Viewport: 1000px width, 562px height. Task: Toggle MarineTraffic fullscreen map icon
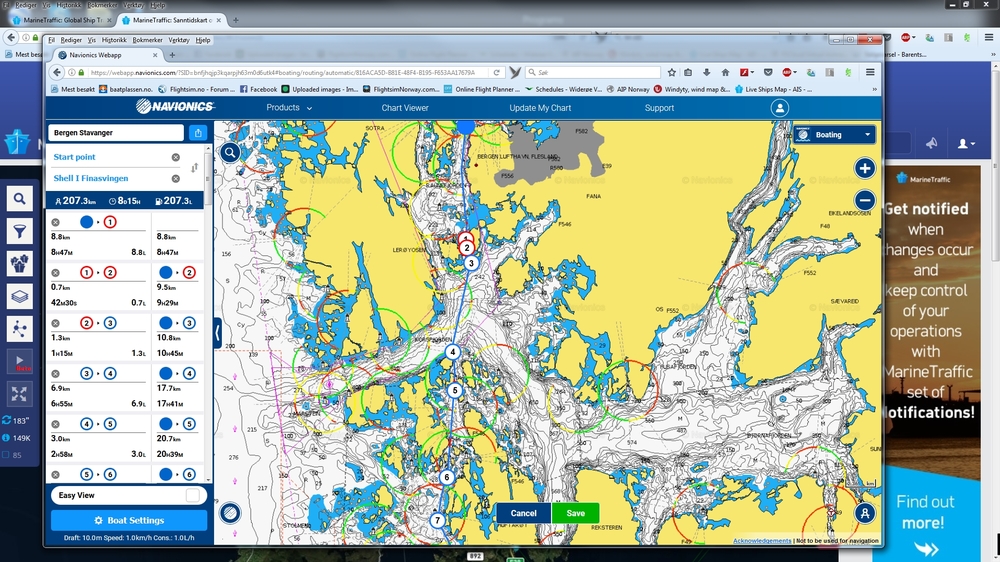[x=19, y=394]
